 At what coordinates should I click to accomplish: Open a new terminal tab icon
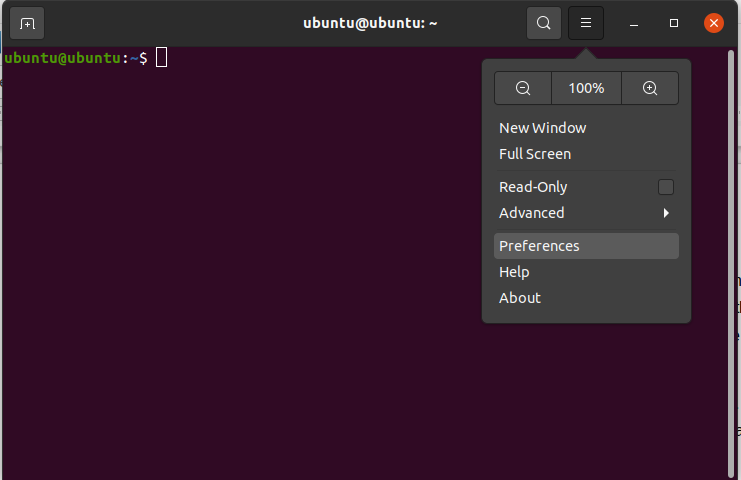(x=27, y=23)
